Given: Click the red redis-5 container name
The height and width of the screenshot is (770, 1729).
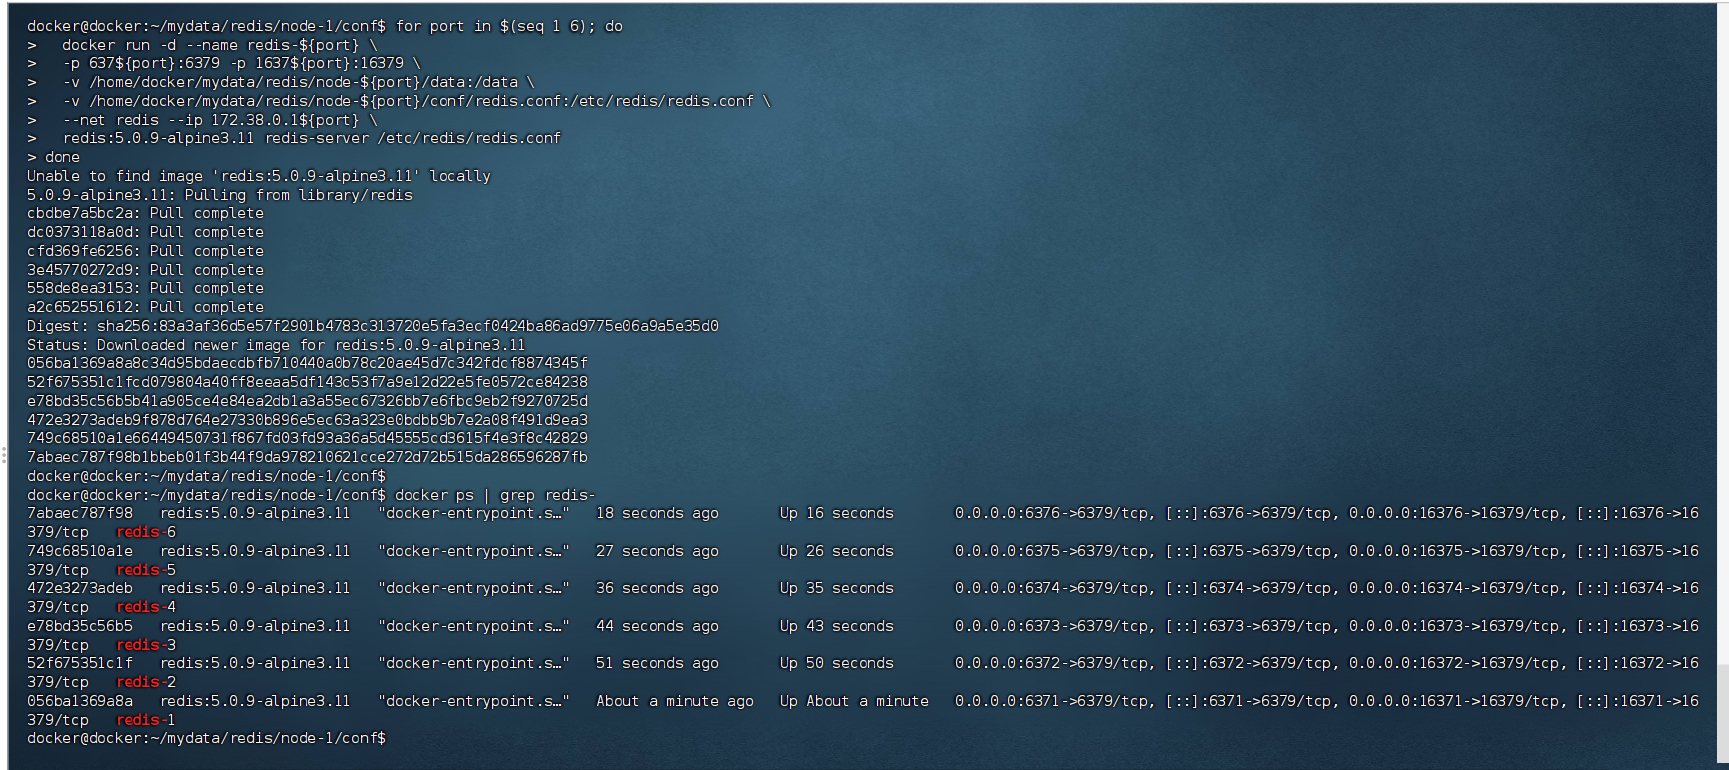Looking at the screenshot, I should click(146, 570).
